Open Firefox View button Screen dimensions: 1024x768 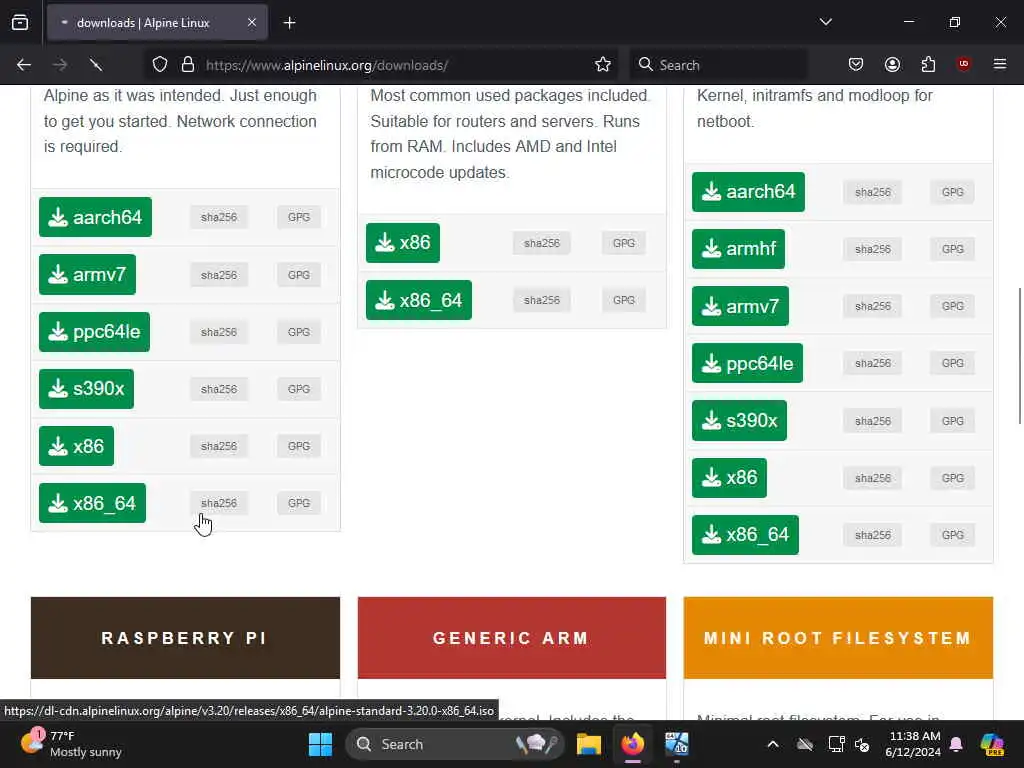[20, 23]
